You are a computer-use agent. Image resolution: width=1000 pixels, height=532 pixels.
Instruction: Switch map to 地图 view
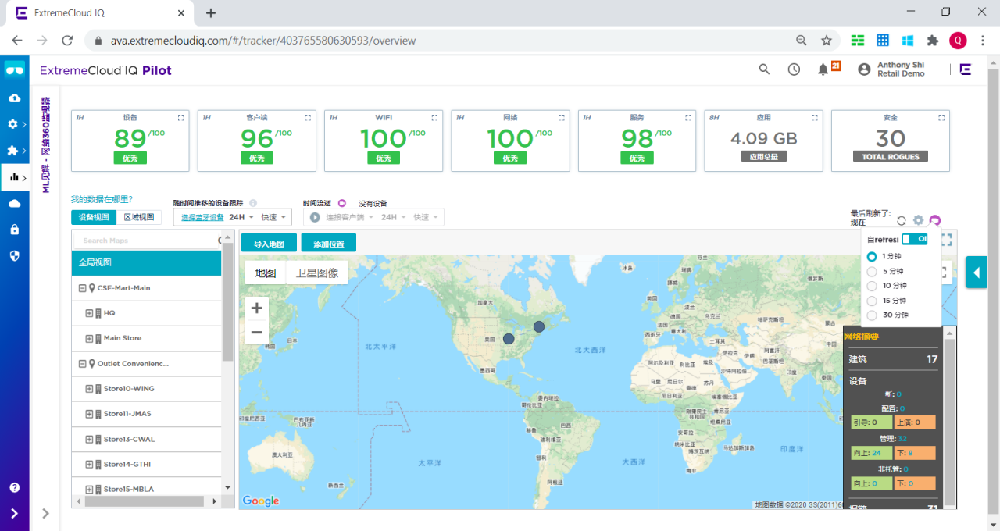click(265, 273)
